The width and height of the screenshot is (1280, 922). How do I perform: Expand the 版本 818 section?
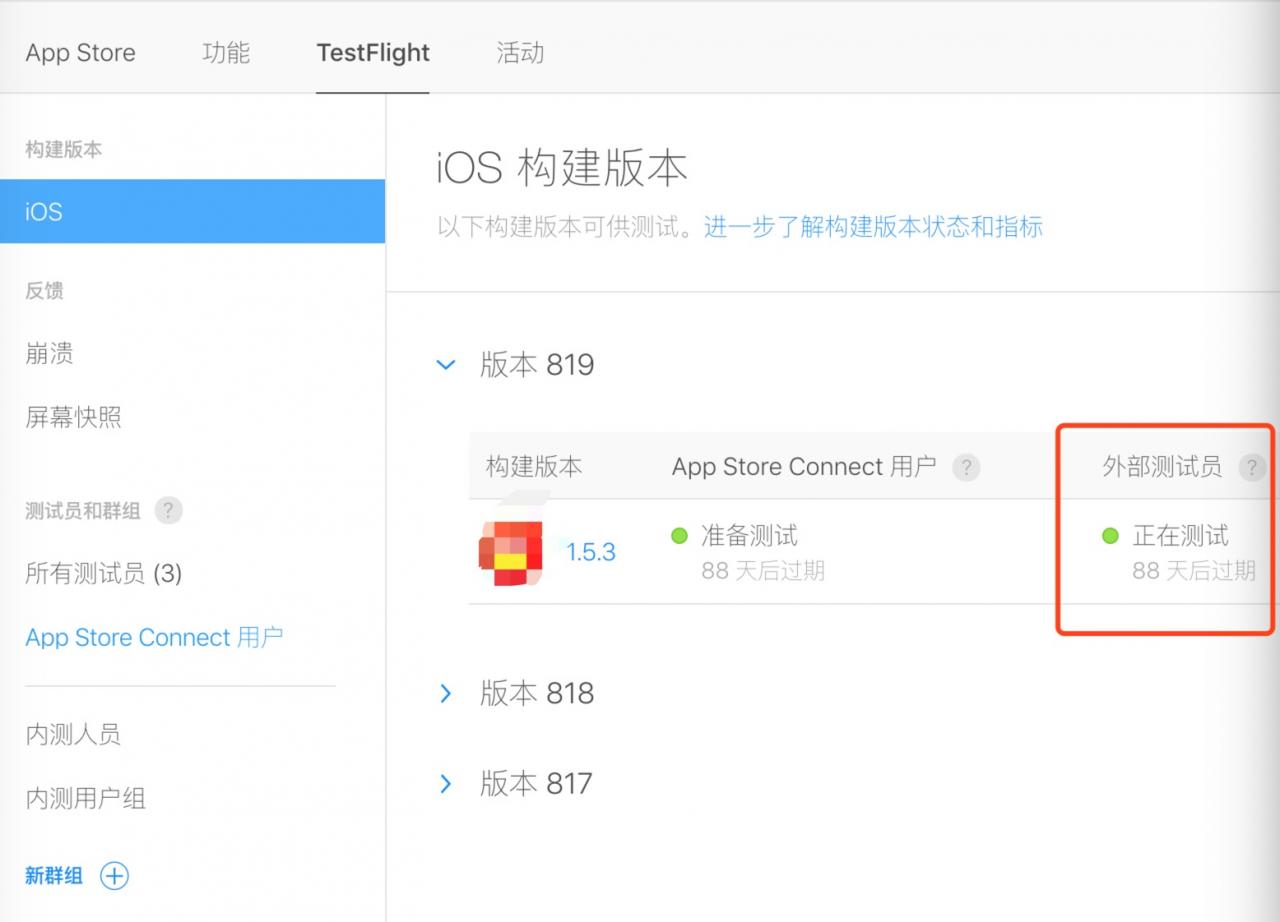pyautogui.click(x=446, y=693)
